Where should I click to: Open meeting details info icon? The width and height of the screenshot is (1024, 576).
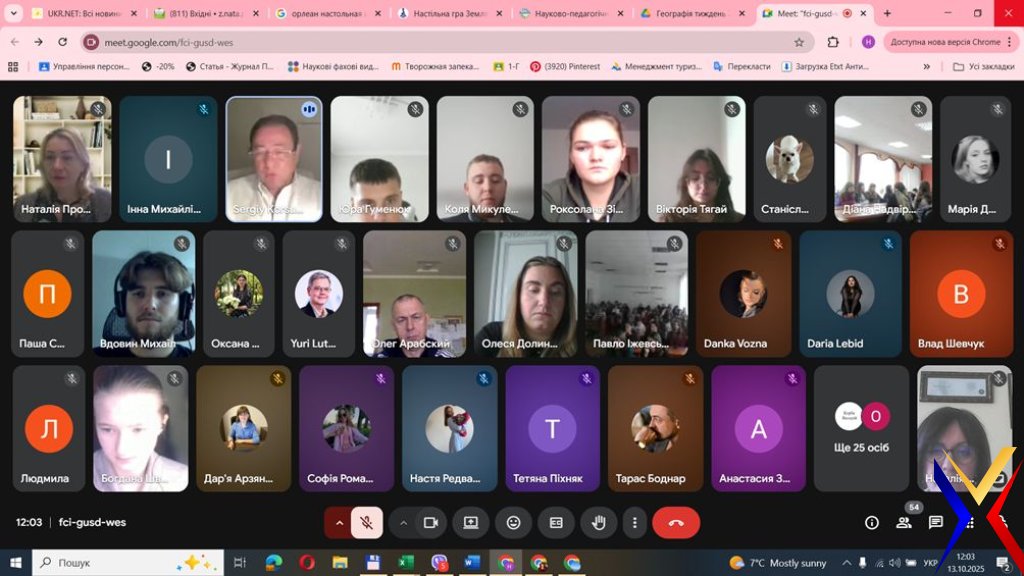[871, 522]
